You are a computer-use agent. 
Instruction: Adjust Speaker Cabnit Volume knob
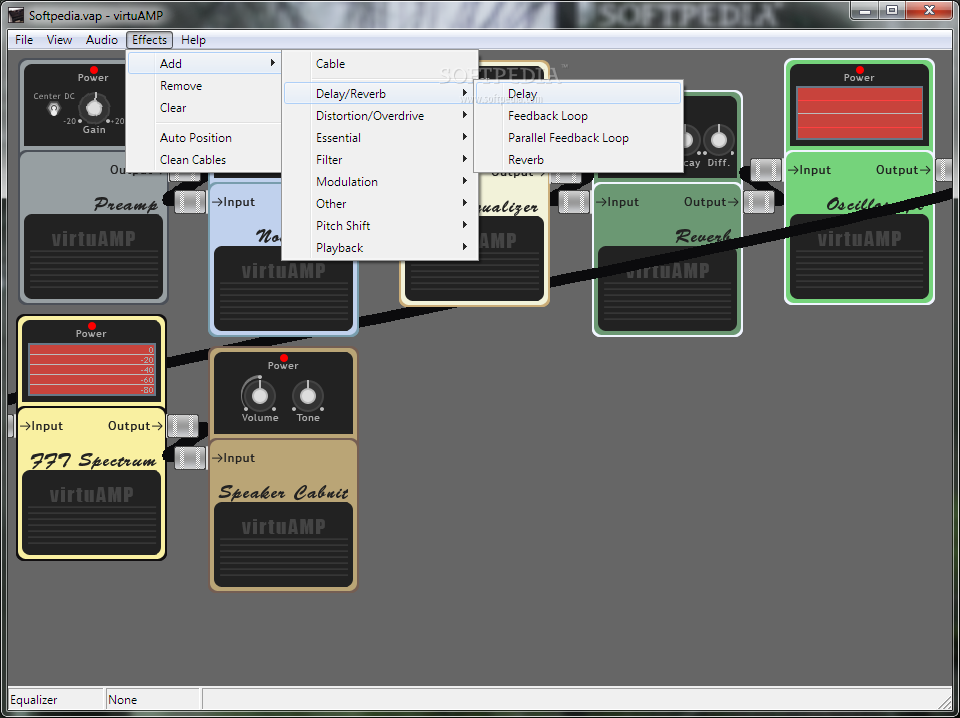coord(260,395)
